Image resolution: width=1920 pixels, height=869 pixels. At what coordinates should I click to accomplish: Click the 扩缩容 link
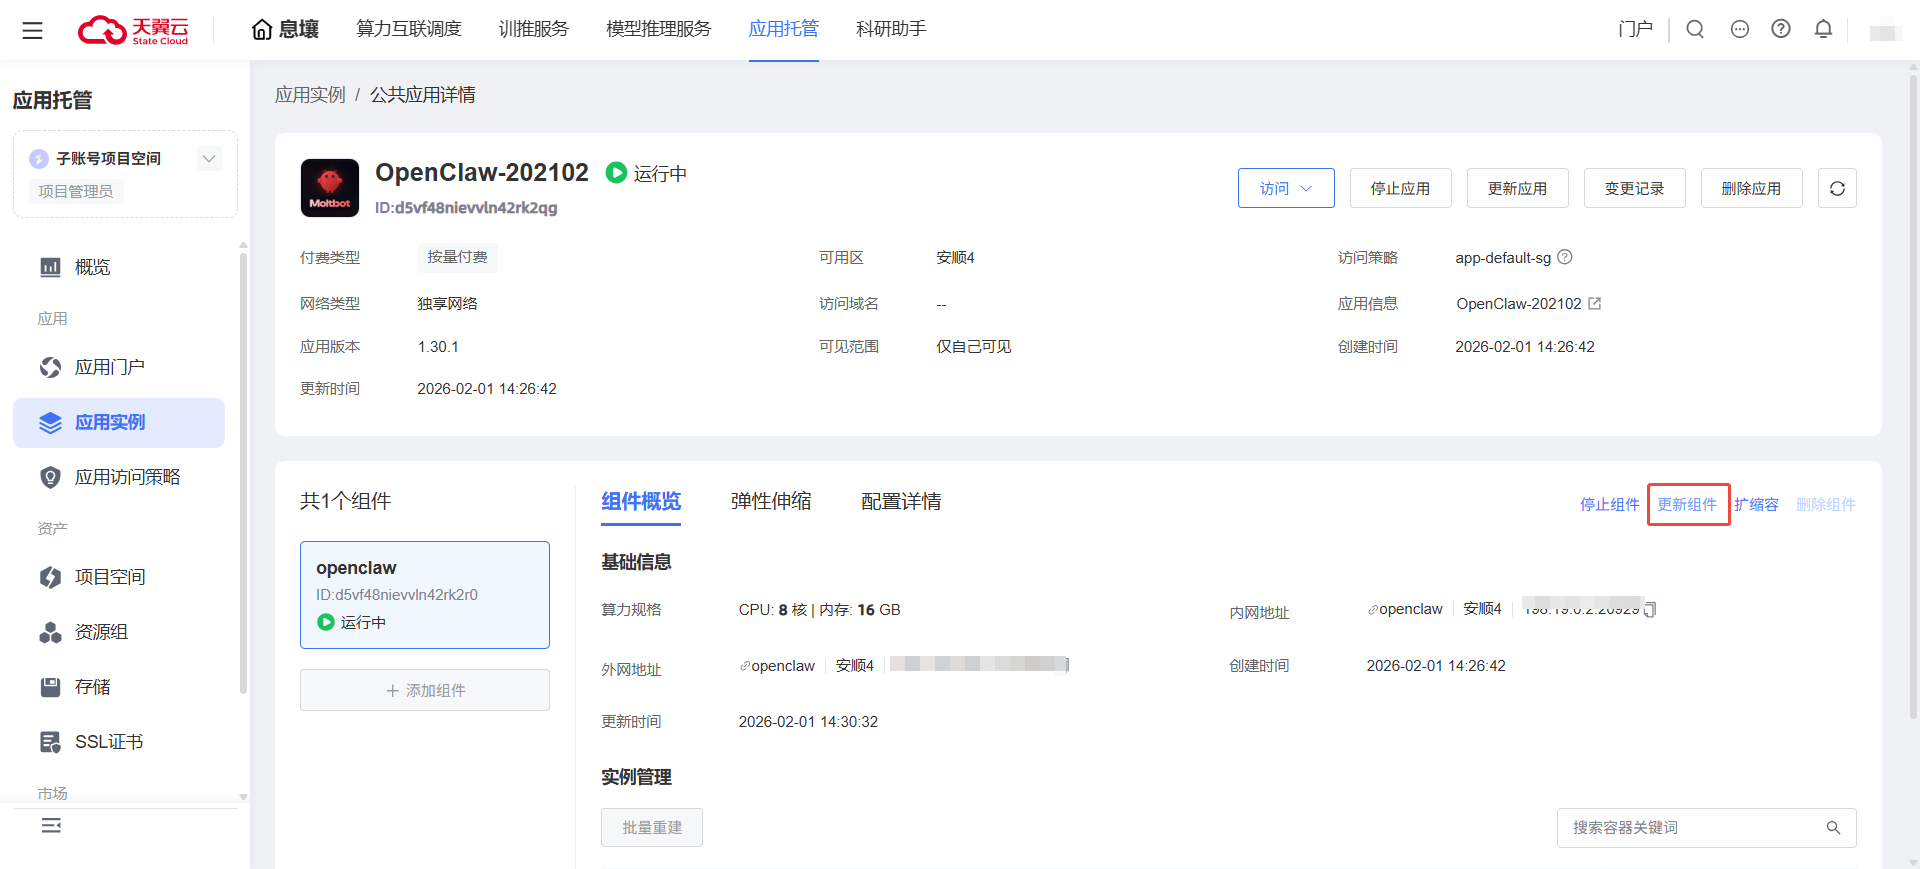pyautogui.click(x=1756, y=504)
